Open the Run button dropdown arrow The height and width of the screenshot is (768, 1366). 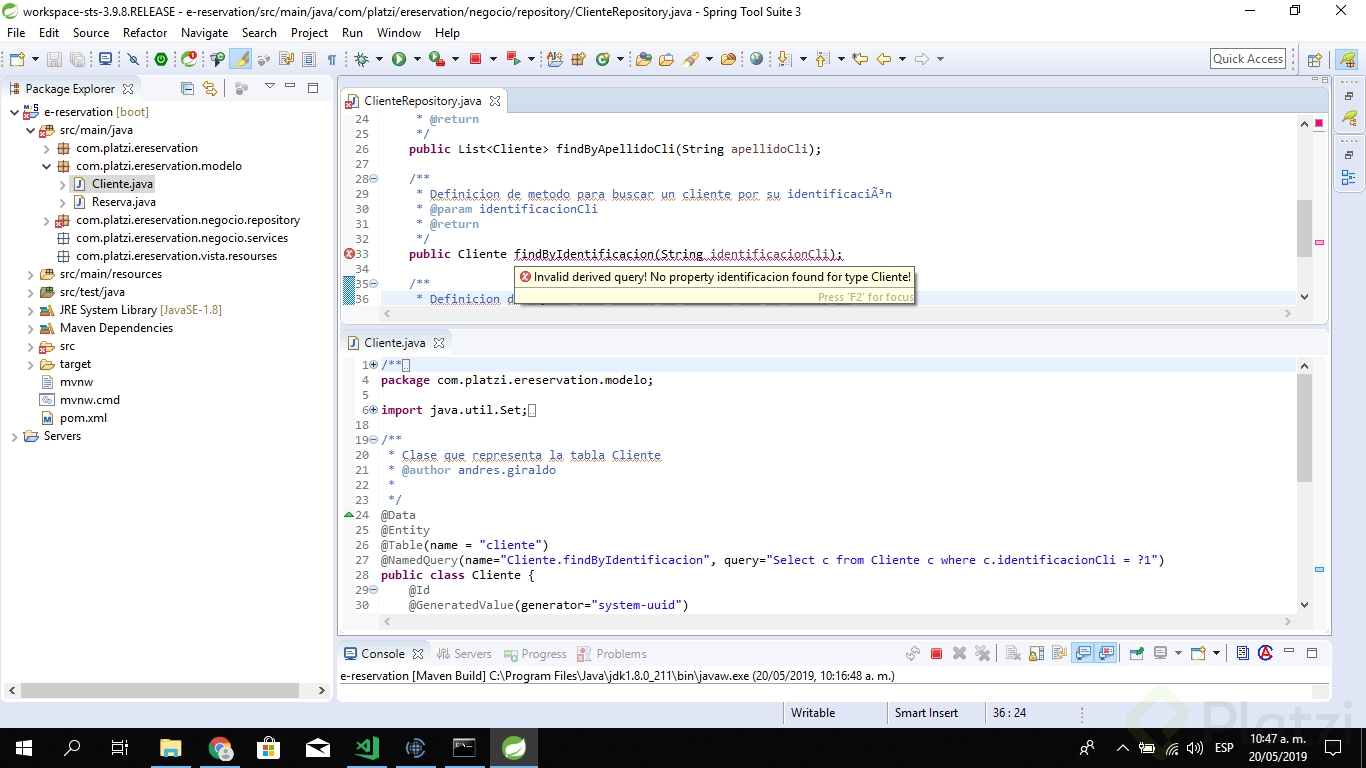coord(415,59)
